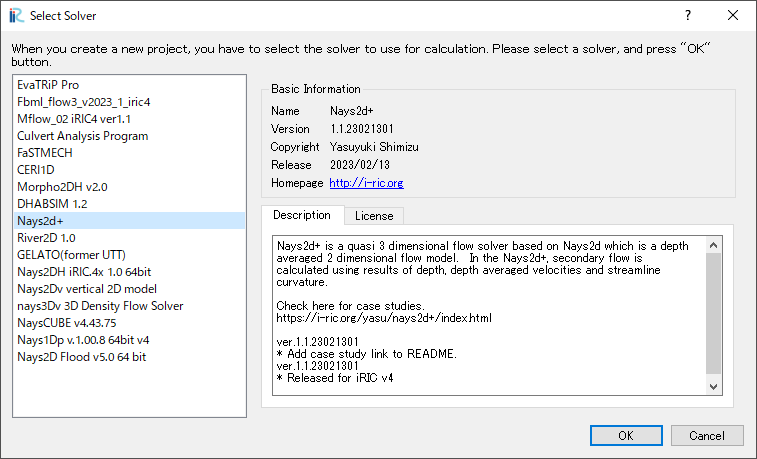
Task: Select the FaSTMECH solver
Action: (x=129, y=153)
